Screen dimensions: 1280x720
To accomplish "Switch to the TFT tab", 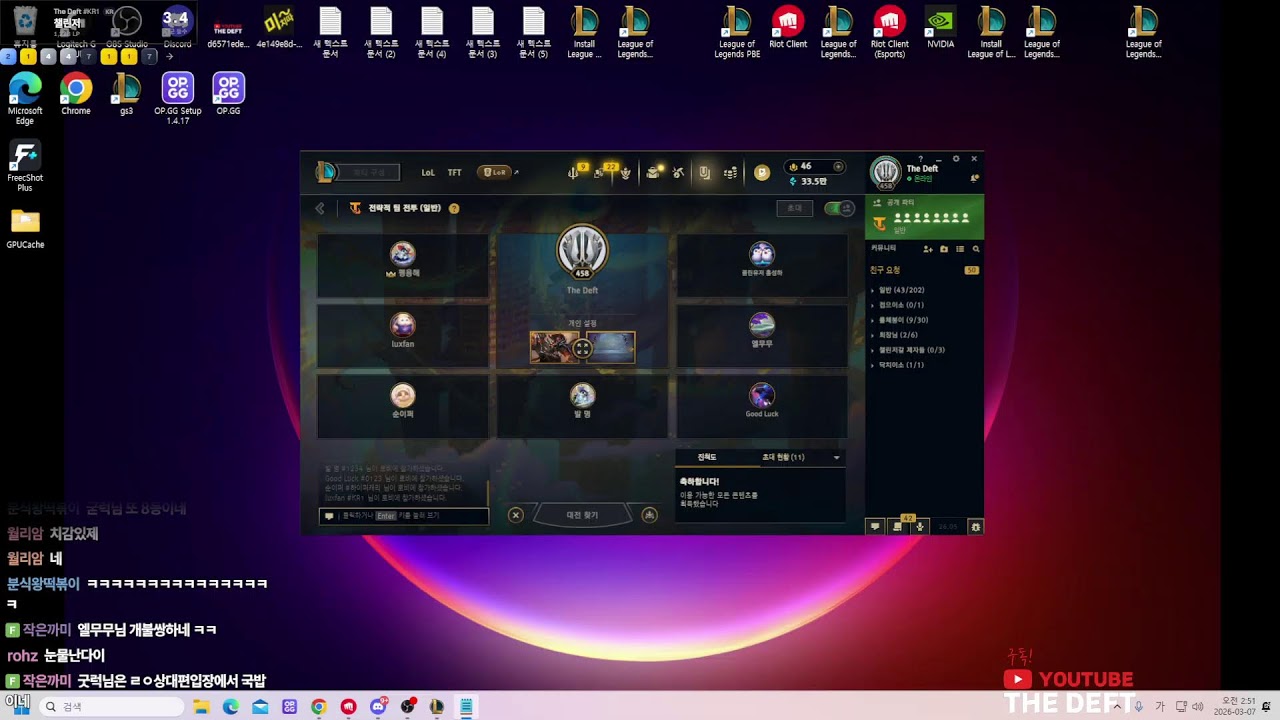I will click(x=455, y=173).
